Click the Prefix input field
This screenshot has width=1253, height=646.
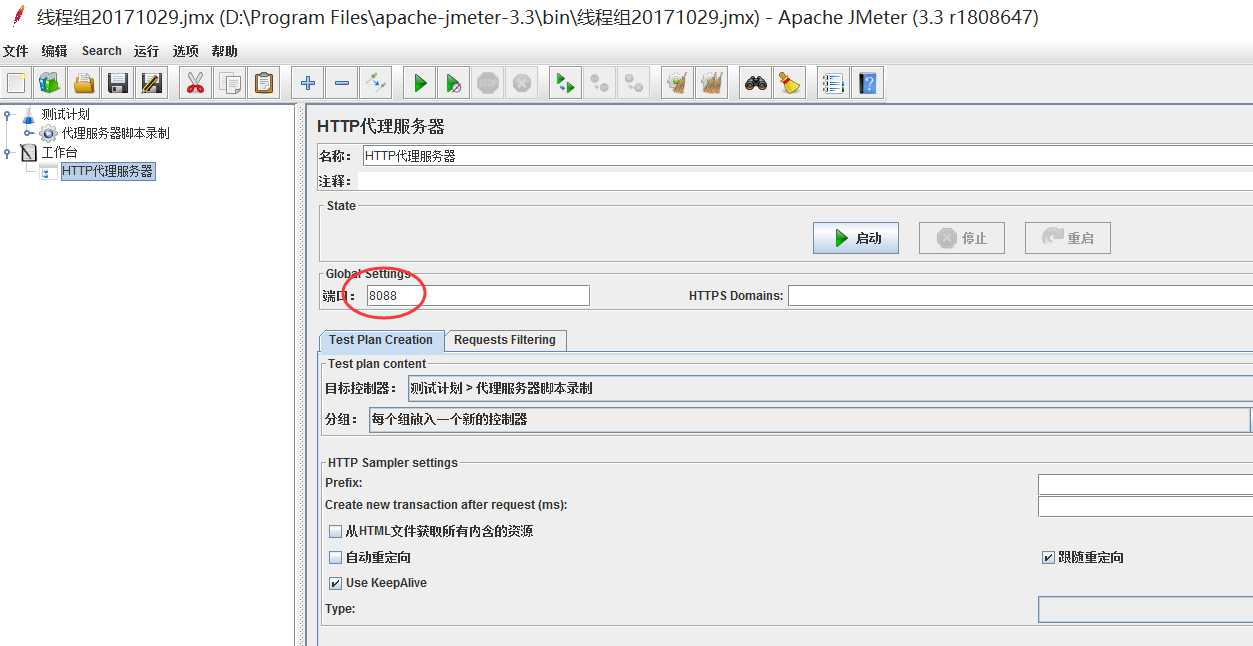1145,484
